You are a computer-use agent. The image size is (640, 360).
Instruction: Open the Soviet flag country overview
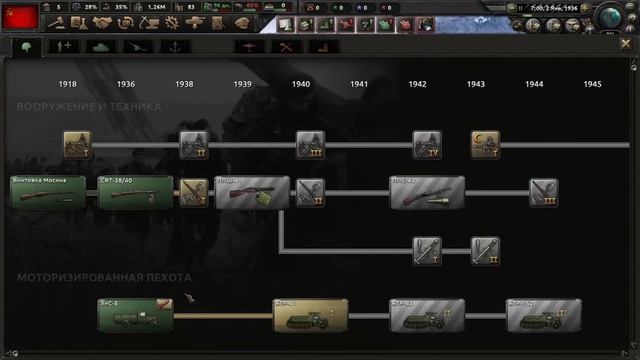coord(20,16)
